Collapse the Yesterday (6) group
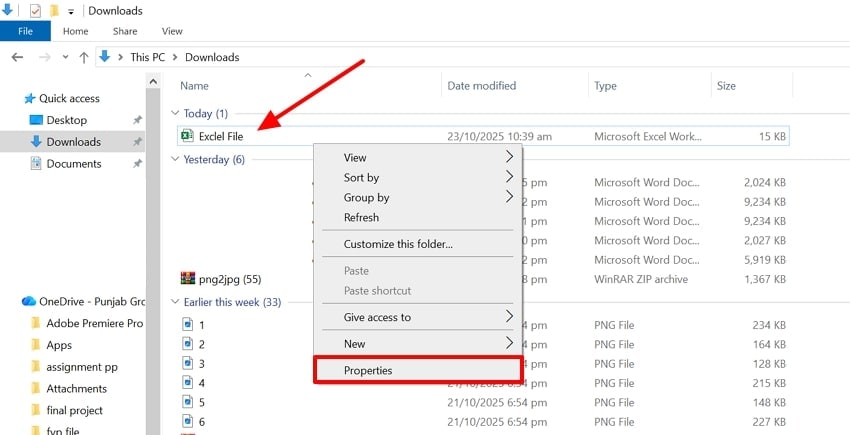Viewport: 850px width, 435px height. (175, 159)
